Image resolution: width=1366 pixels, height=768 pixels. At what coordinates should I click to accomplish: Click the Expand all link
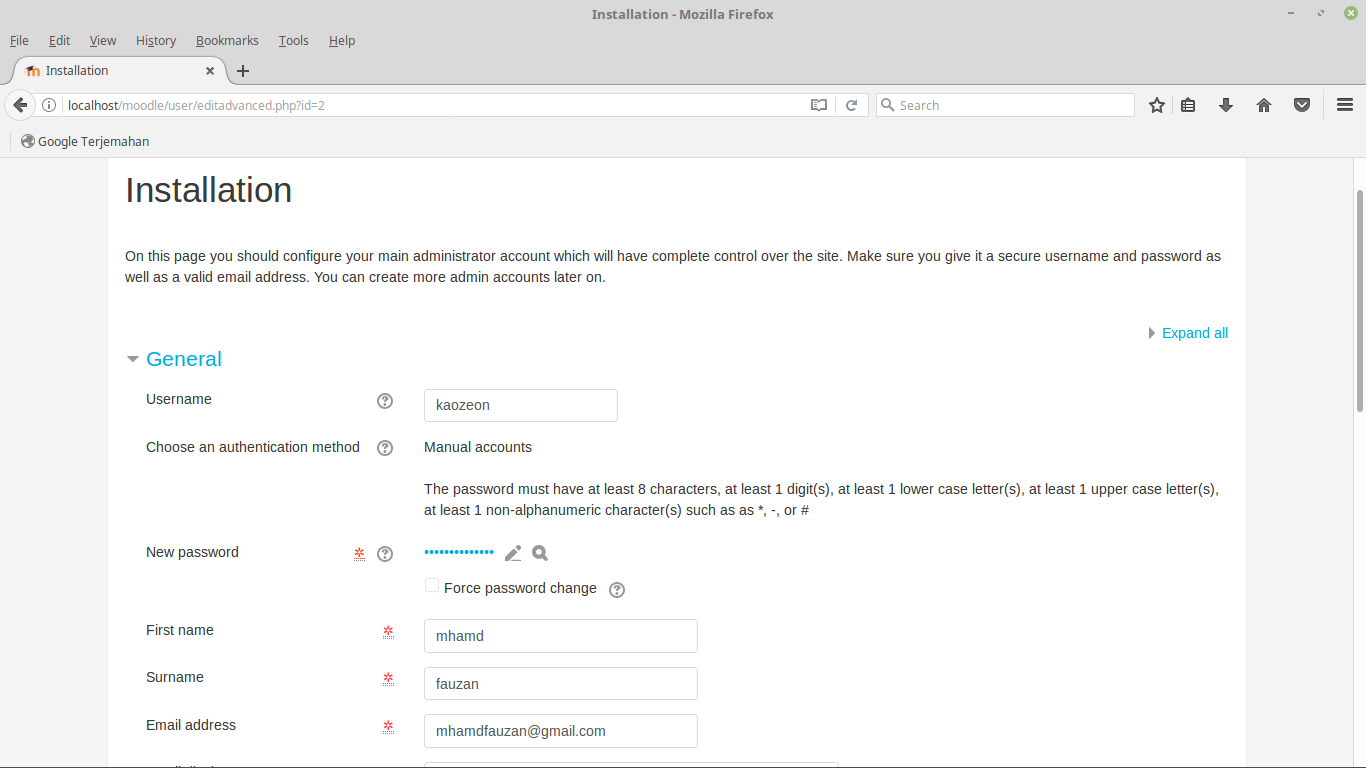[x=1194, y=333]
